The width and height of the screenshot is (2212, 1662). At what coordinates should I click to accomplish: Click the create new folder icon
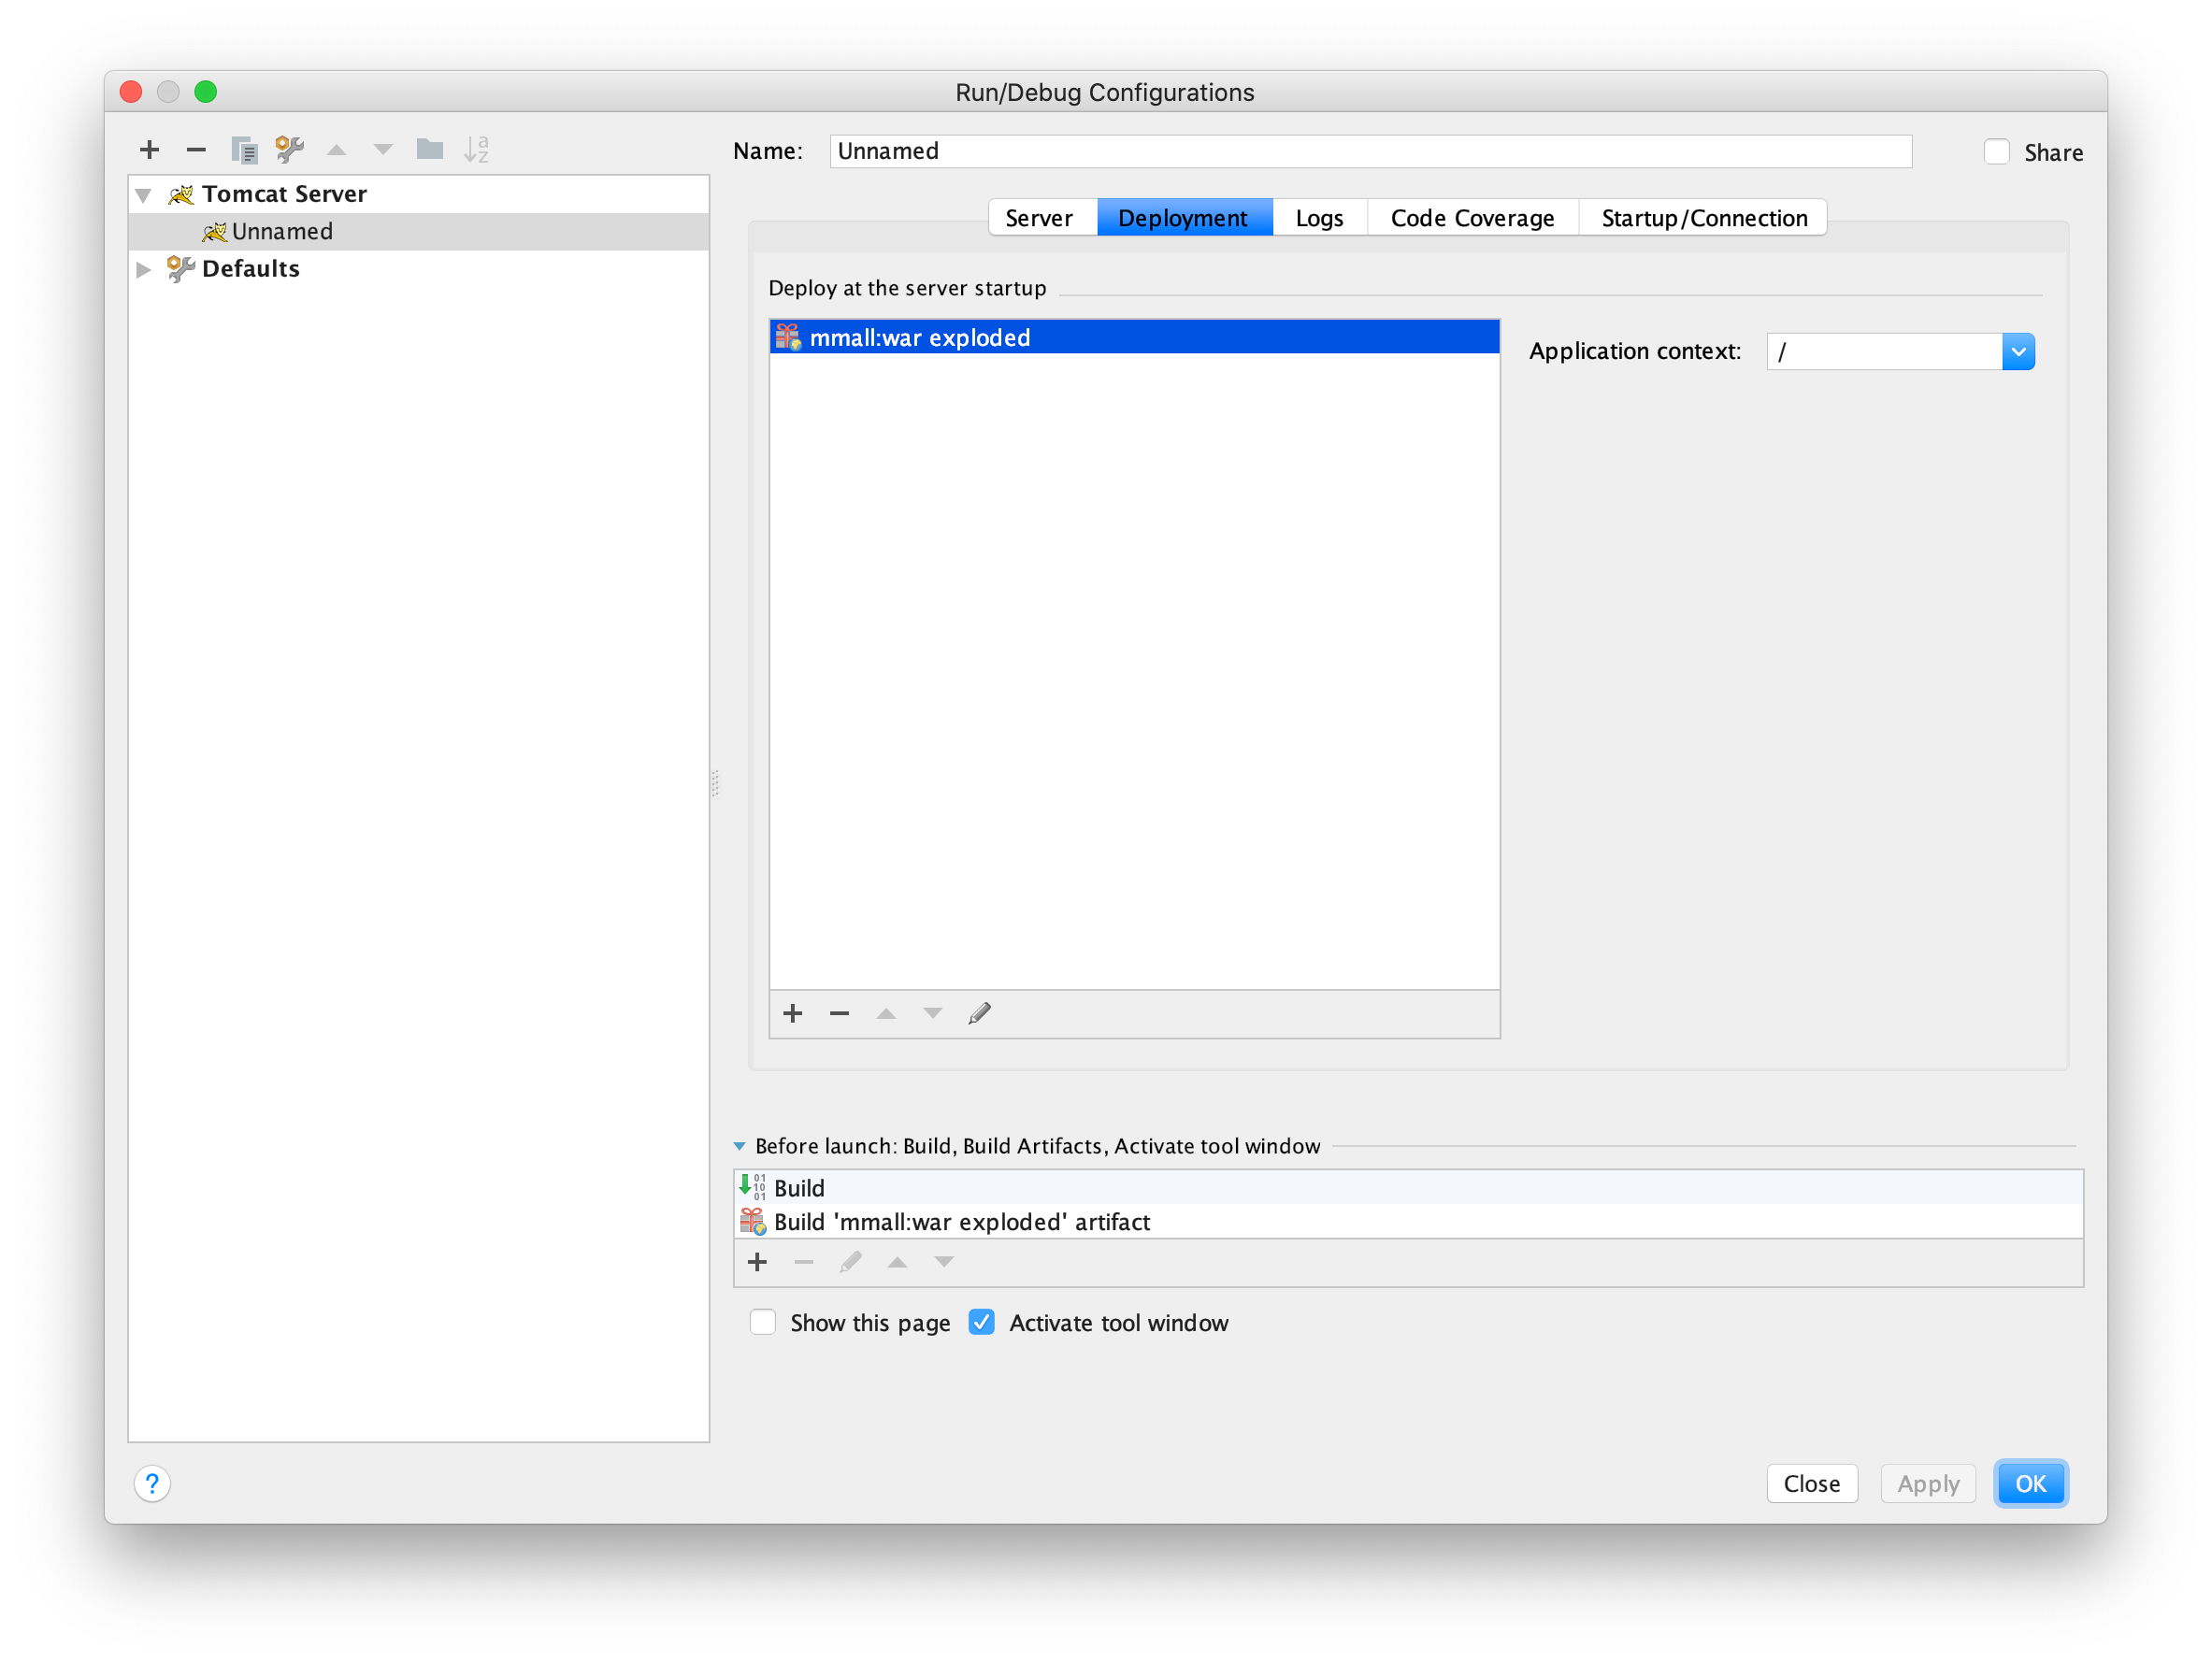(x=430, y=150)
